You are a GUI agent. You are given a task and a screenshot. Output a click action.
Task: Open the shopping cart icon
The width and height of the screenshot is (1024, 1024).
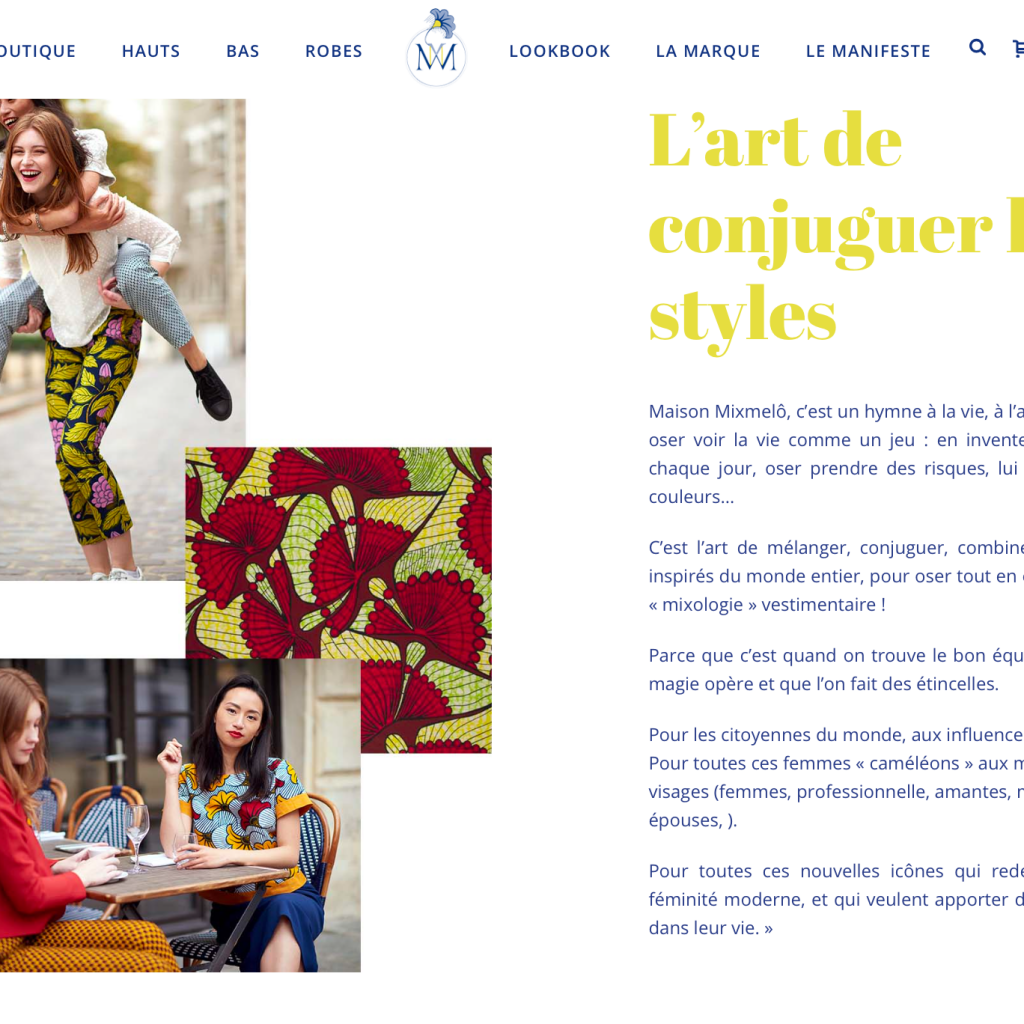(1018, 48)
